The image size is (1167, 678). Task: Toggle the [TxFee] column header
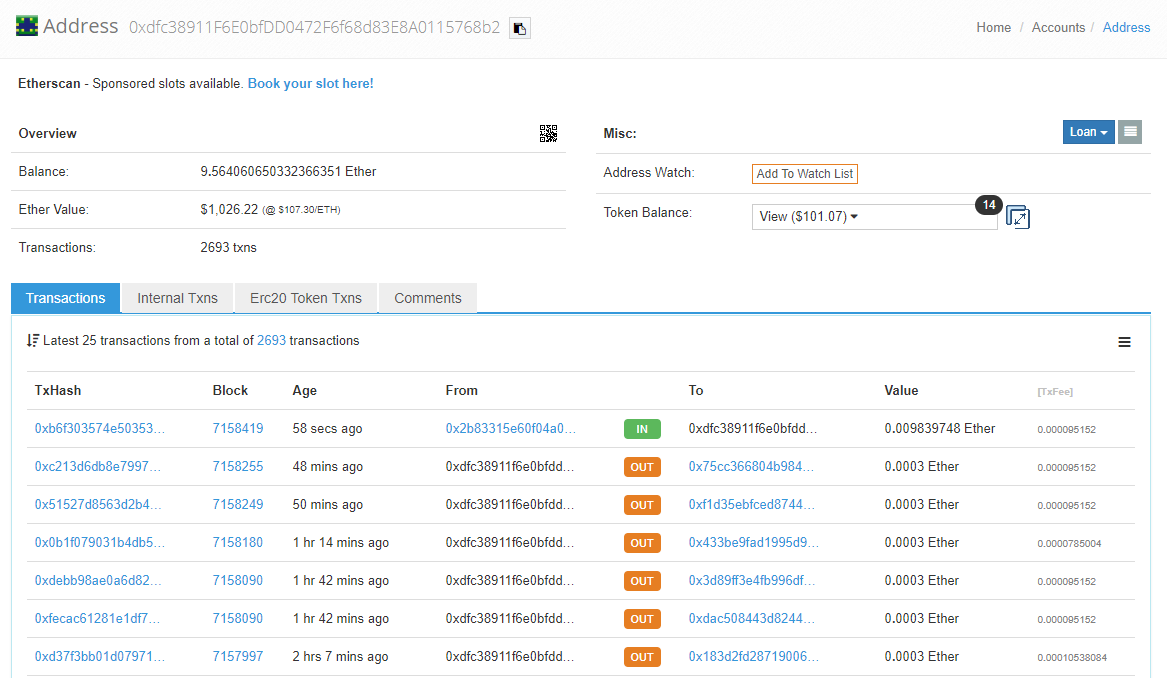pos(1055,392)
